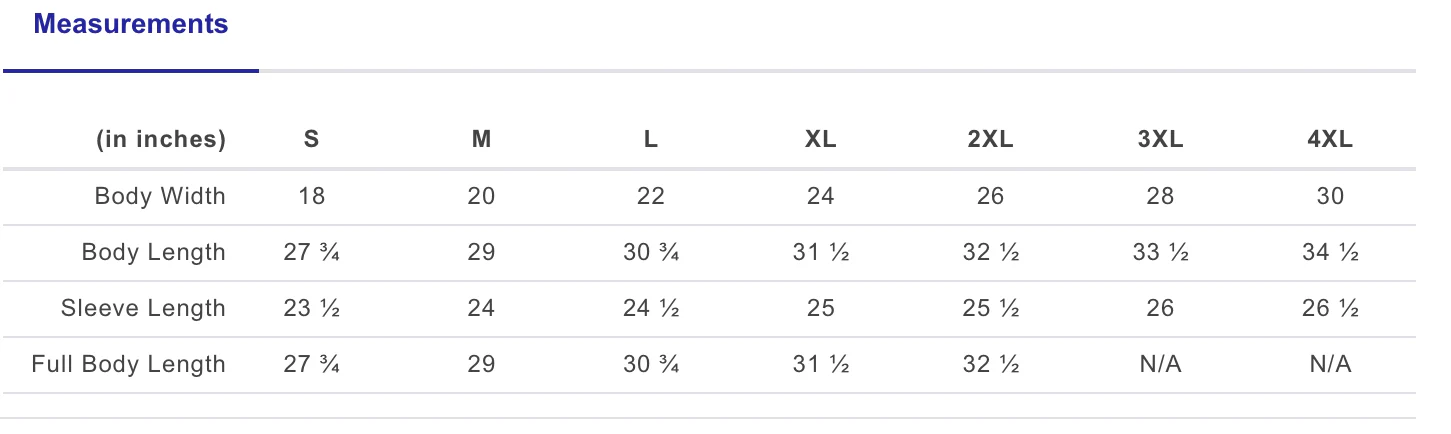Click Body Width value 18 for S

click(312, 196)
